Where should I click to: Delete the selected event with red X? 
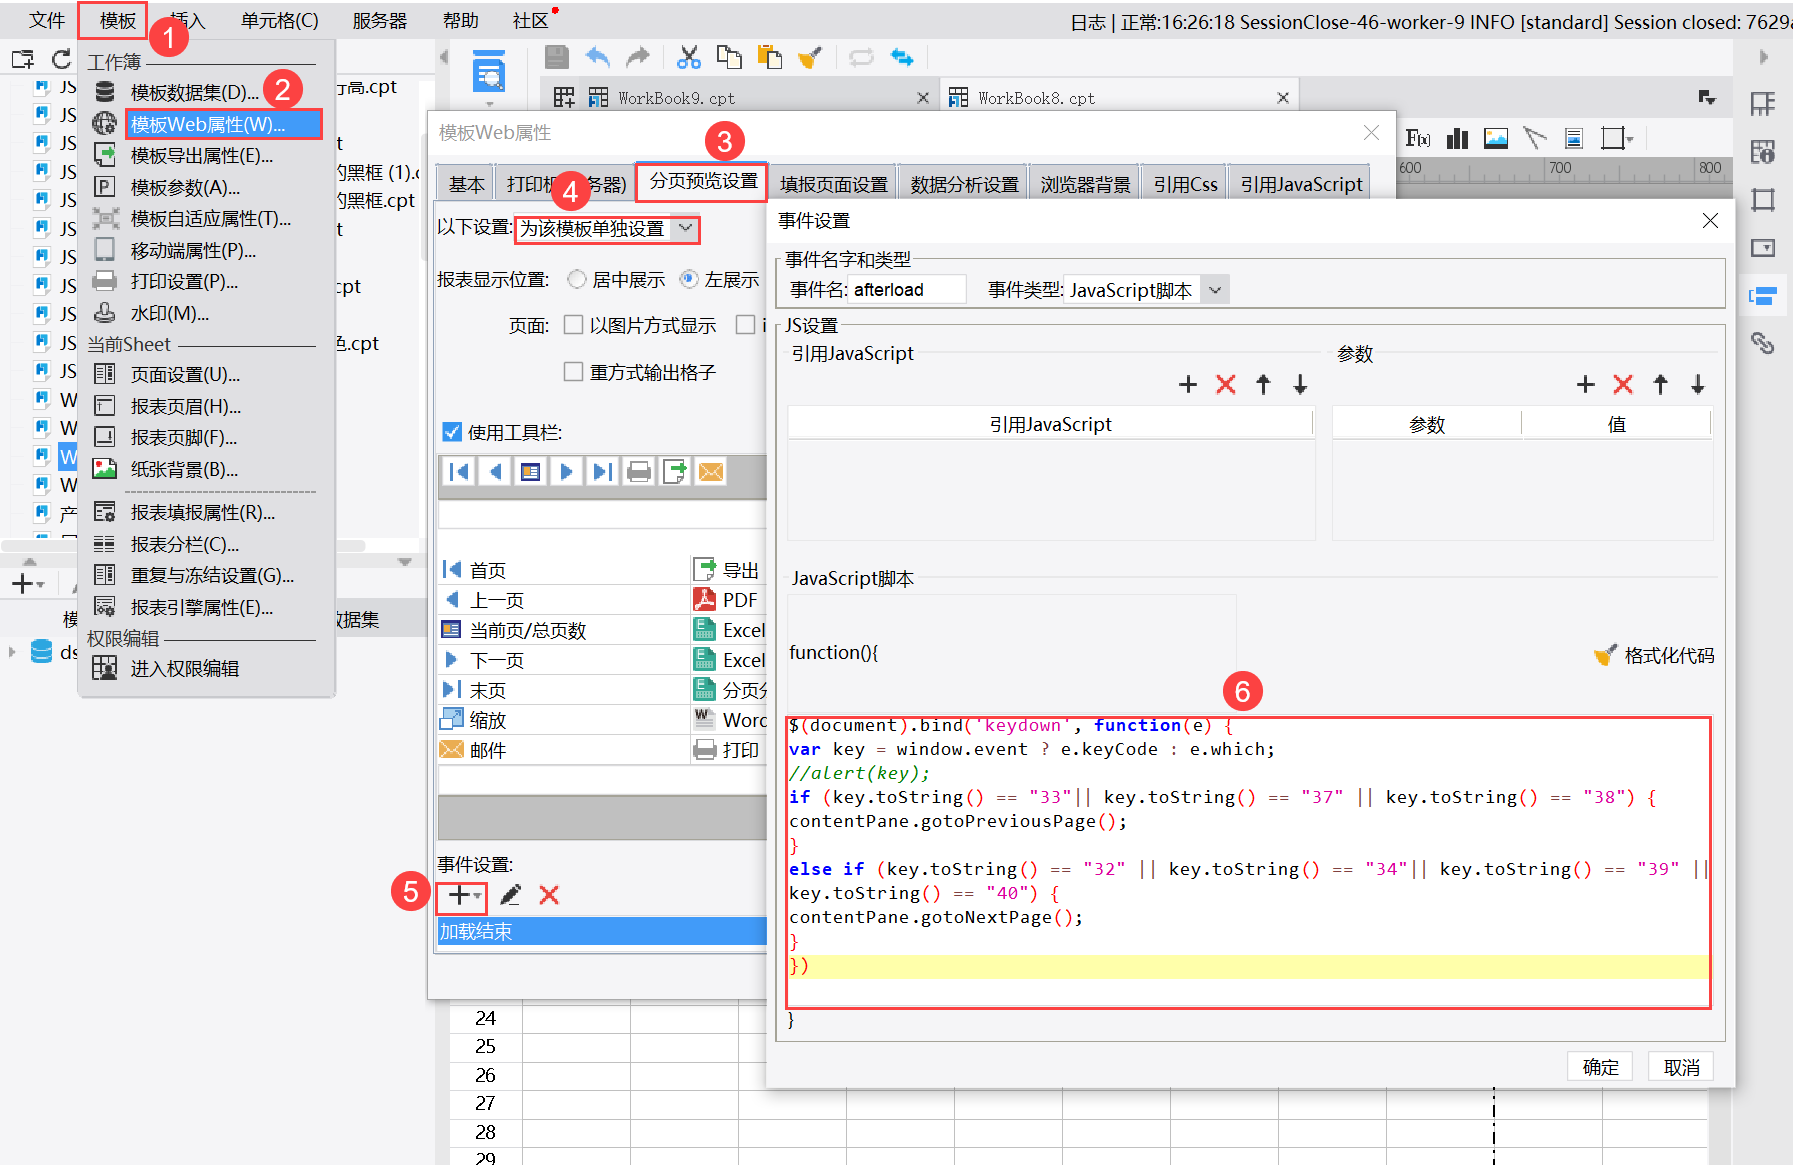549,895
